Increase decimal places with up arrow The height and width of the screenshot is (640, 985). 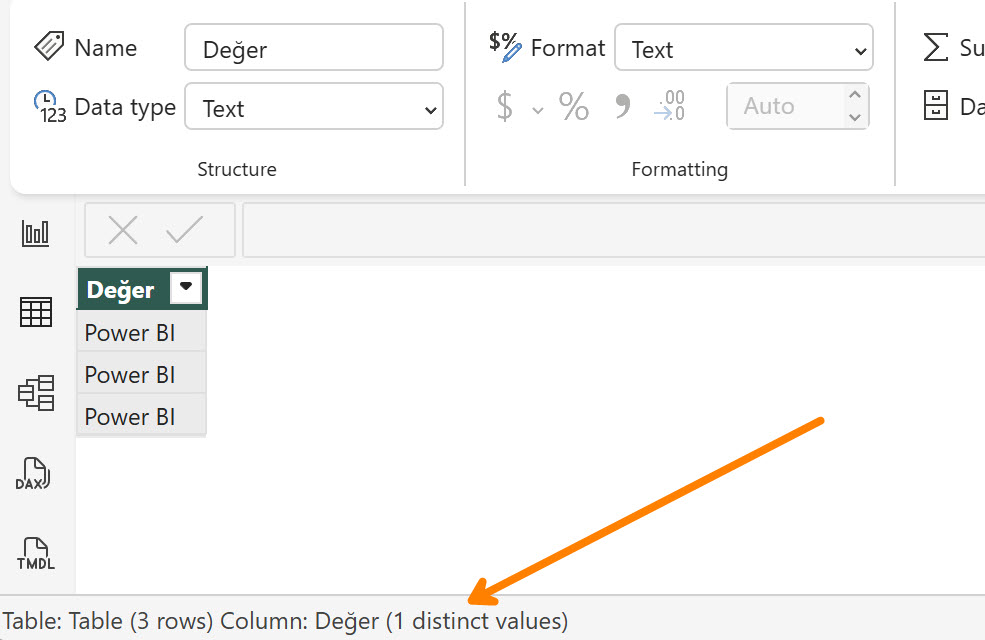click(854, 96)
